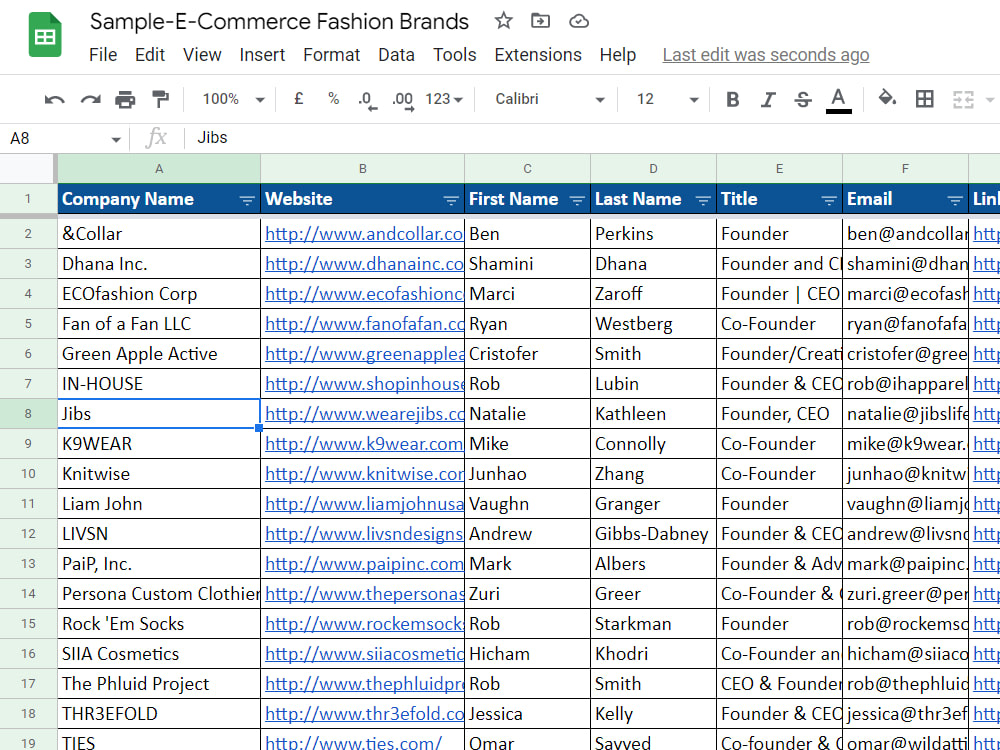Open the text color picker
Viewport: 1000px width, 750px height.
838,100
